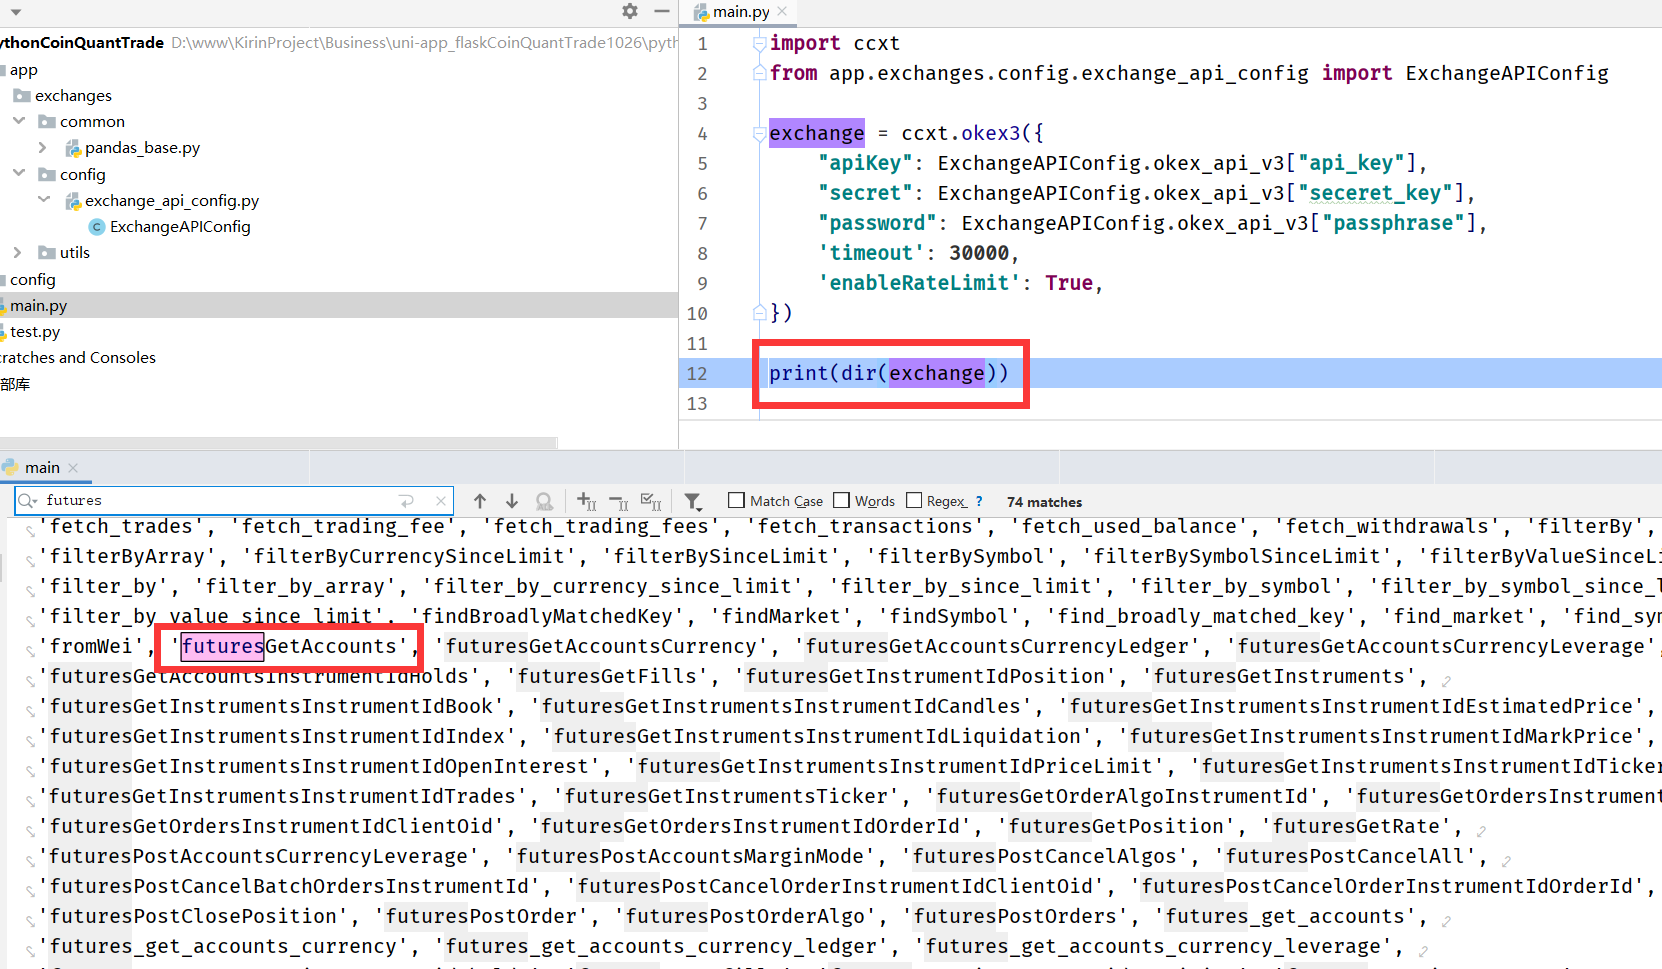The height and width of the screenshot is (969, 1662).
Task: Click the clear search X button
Action: pos(440,500)
